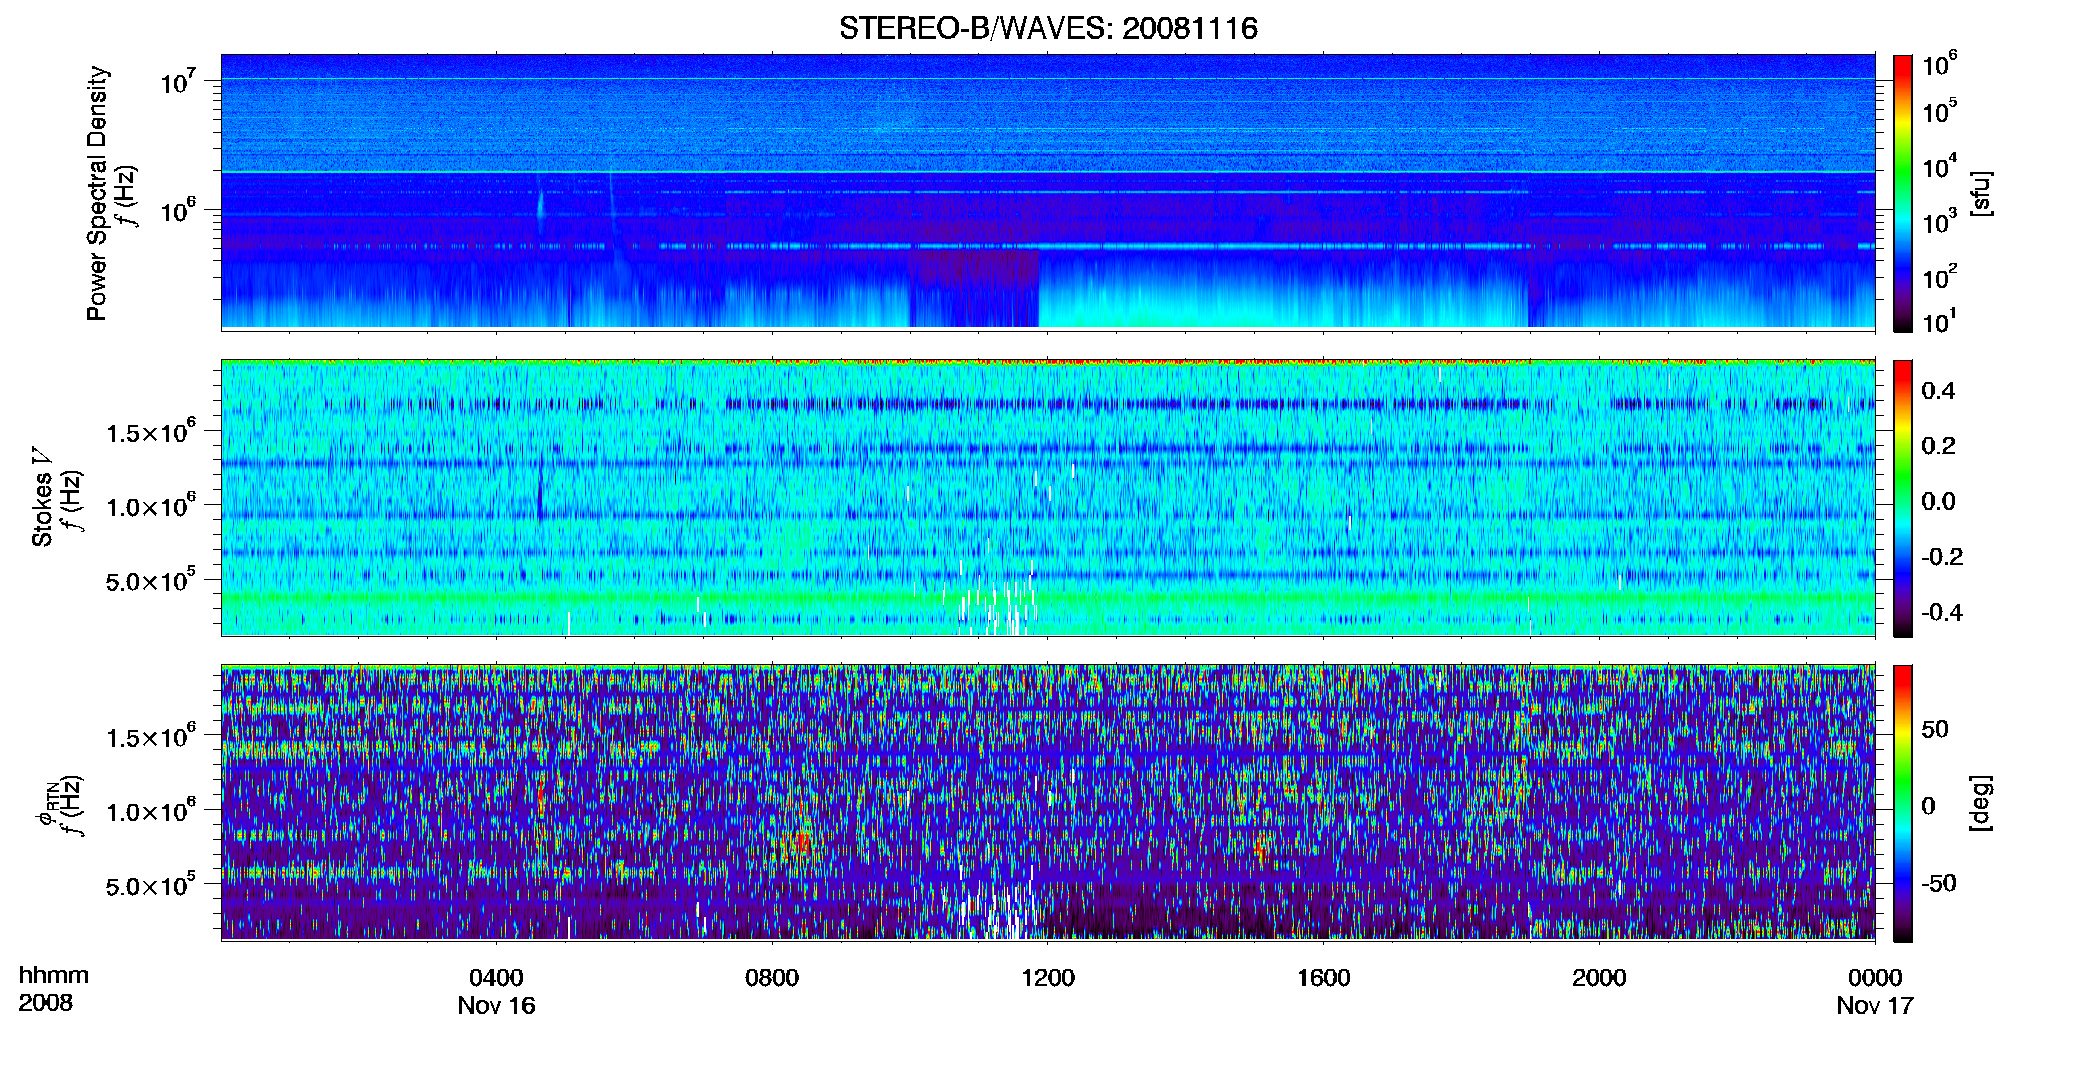The width and height of the screenshot is (2096, 1080).
Task: Click the [sfu] power colorbar
Action: pyautogui.click(x=1903, y=193)
